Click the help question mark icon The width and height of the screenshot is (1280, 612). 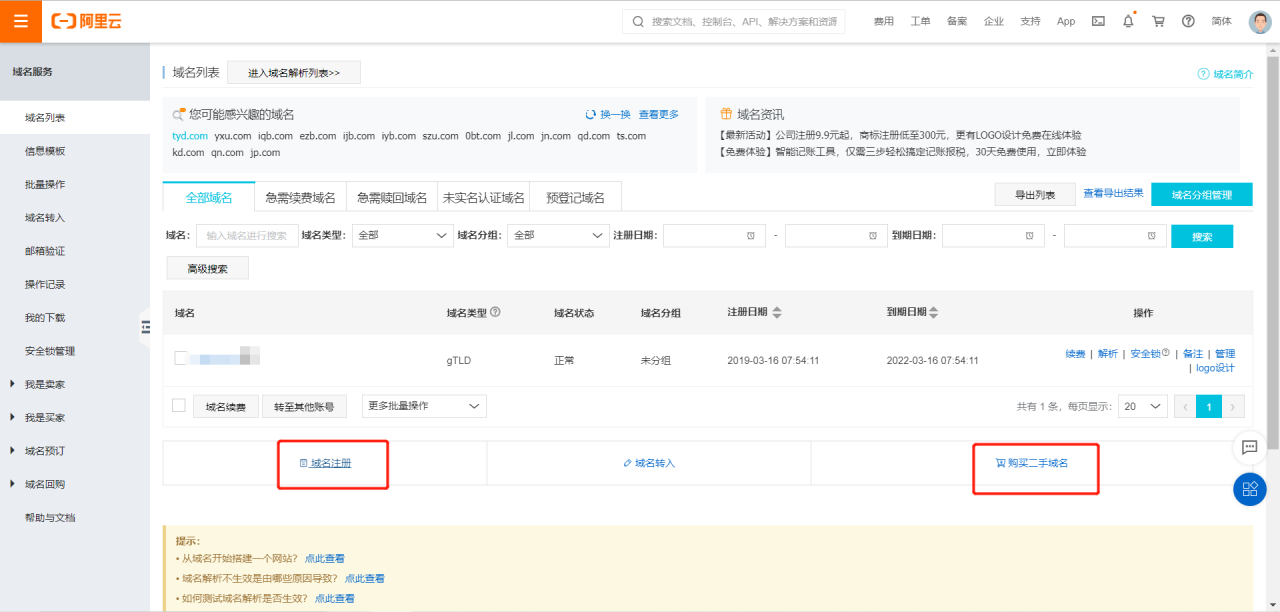coord(1189,20)
